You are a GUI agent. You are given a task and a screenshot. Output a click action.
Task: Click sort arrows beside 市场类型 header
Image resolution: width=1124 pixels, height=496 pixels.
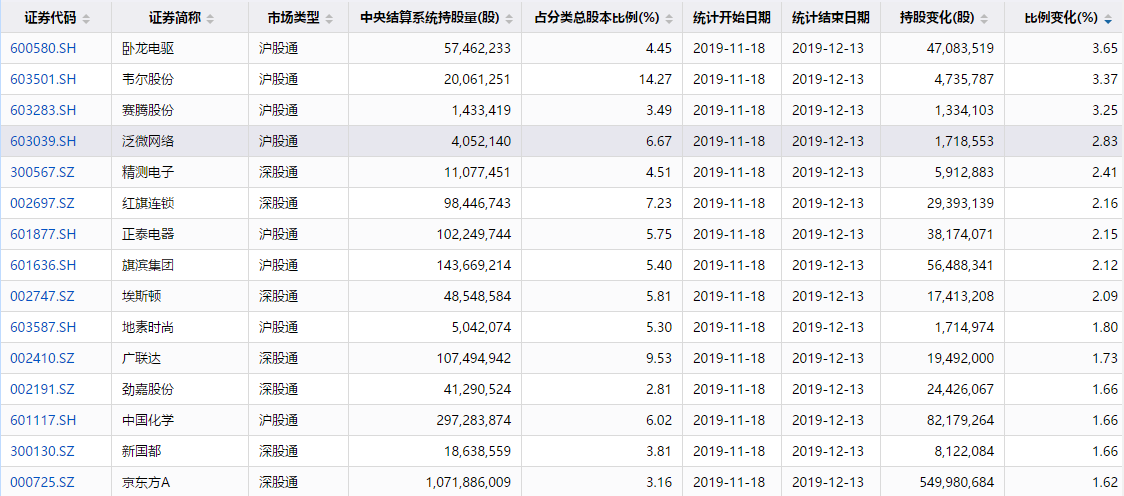(329, 19)
